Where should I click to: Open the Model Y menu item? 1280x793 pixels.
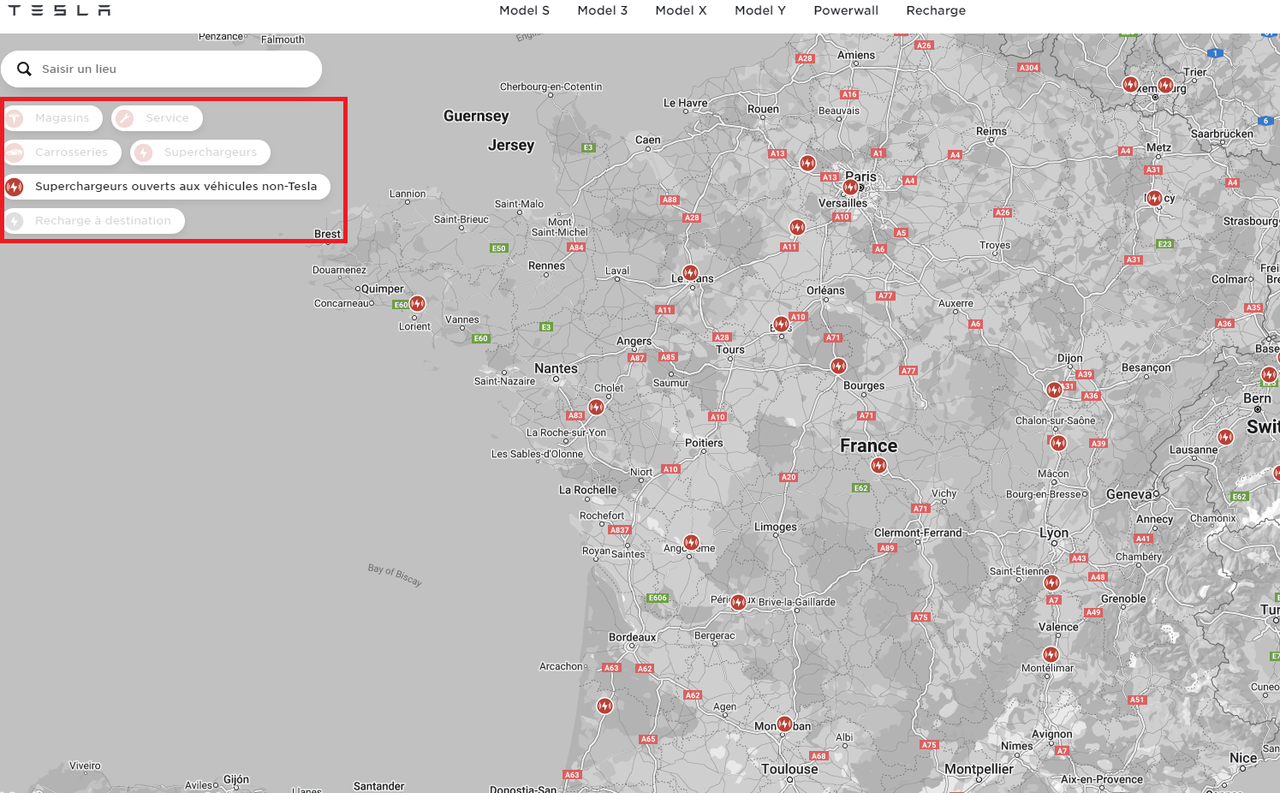(x=760, y=10)
